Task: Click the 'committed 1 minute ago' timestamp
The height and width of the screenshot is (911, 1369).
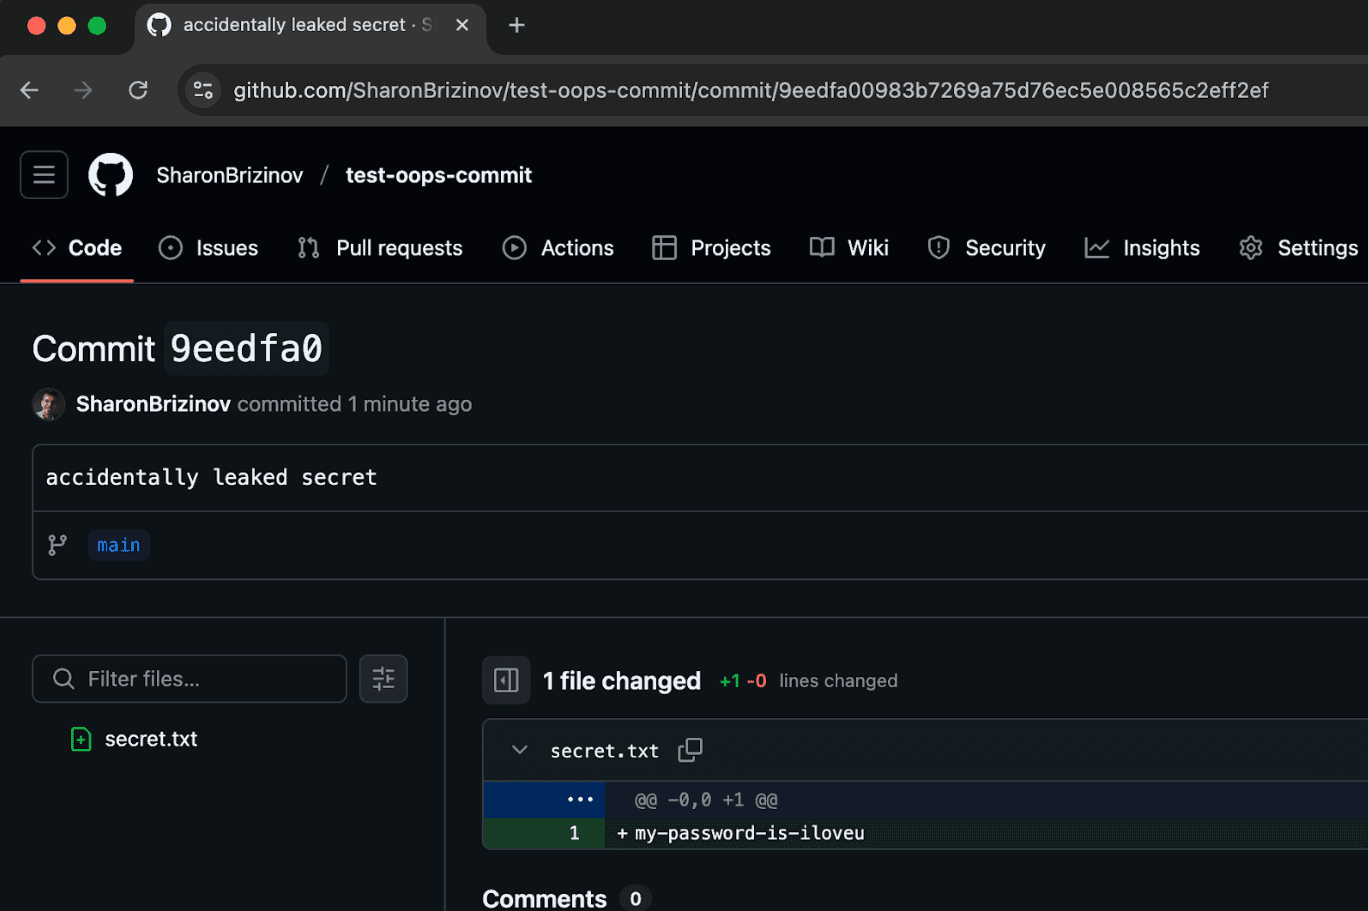Action: 355,404
